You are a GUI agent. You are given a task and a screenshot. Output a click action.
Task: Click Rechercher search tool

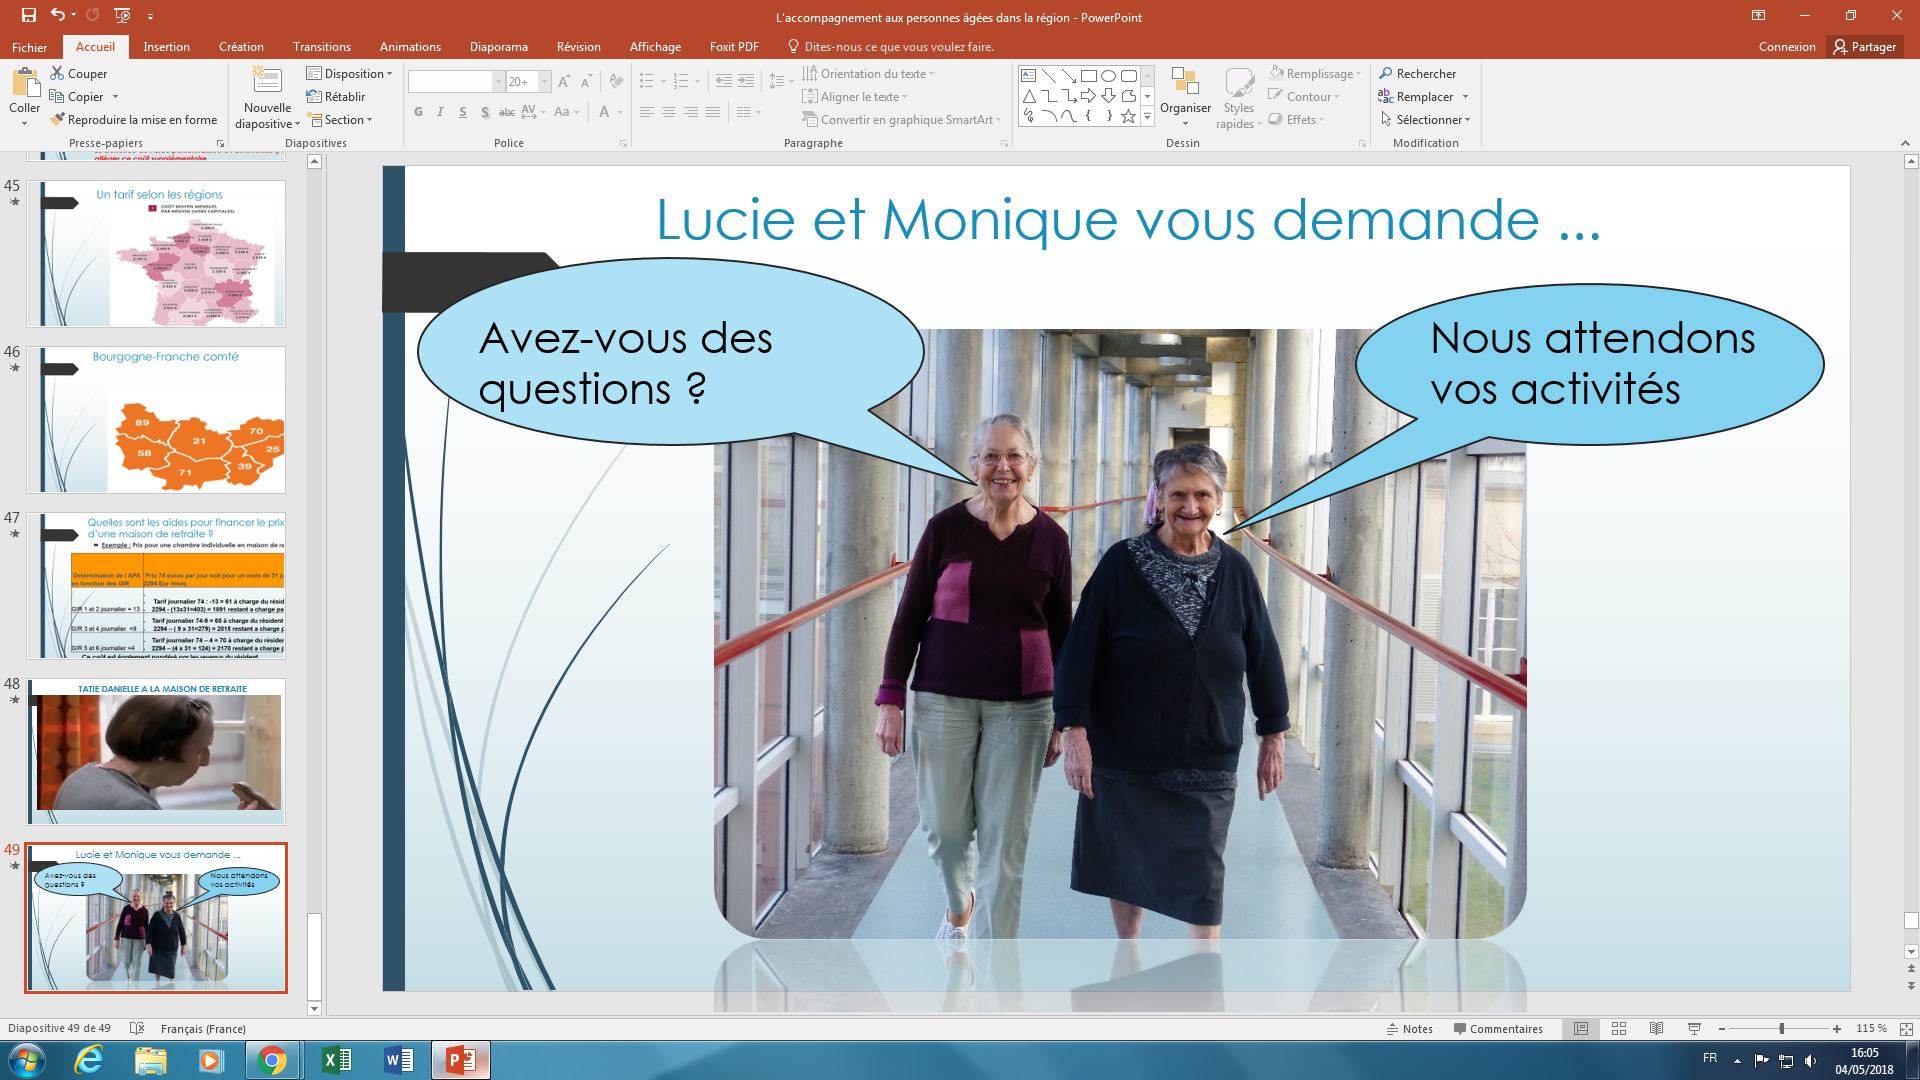pyautogui.click(x=1417, y=74)
